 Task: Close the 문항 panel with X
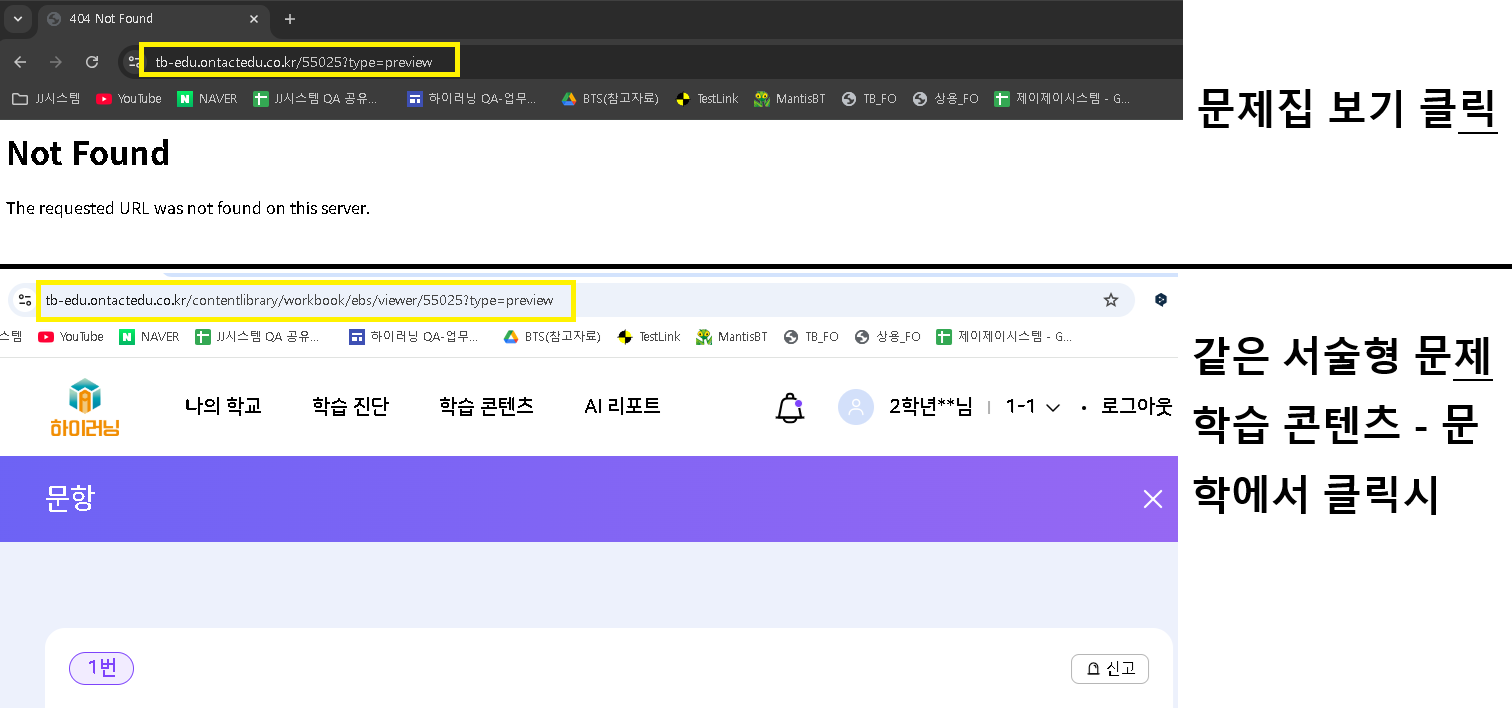pos(1152,499)
